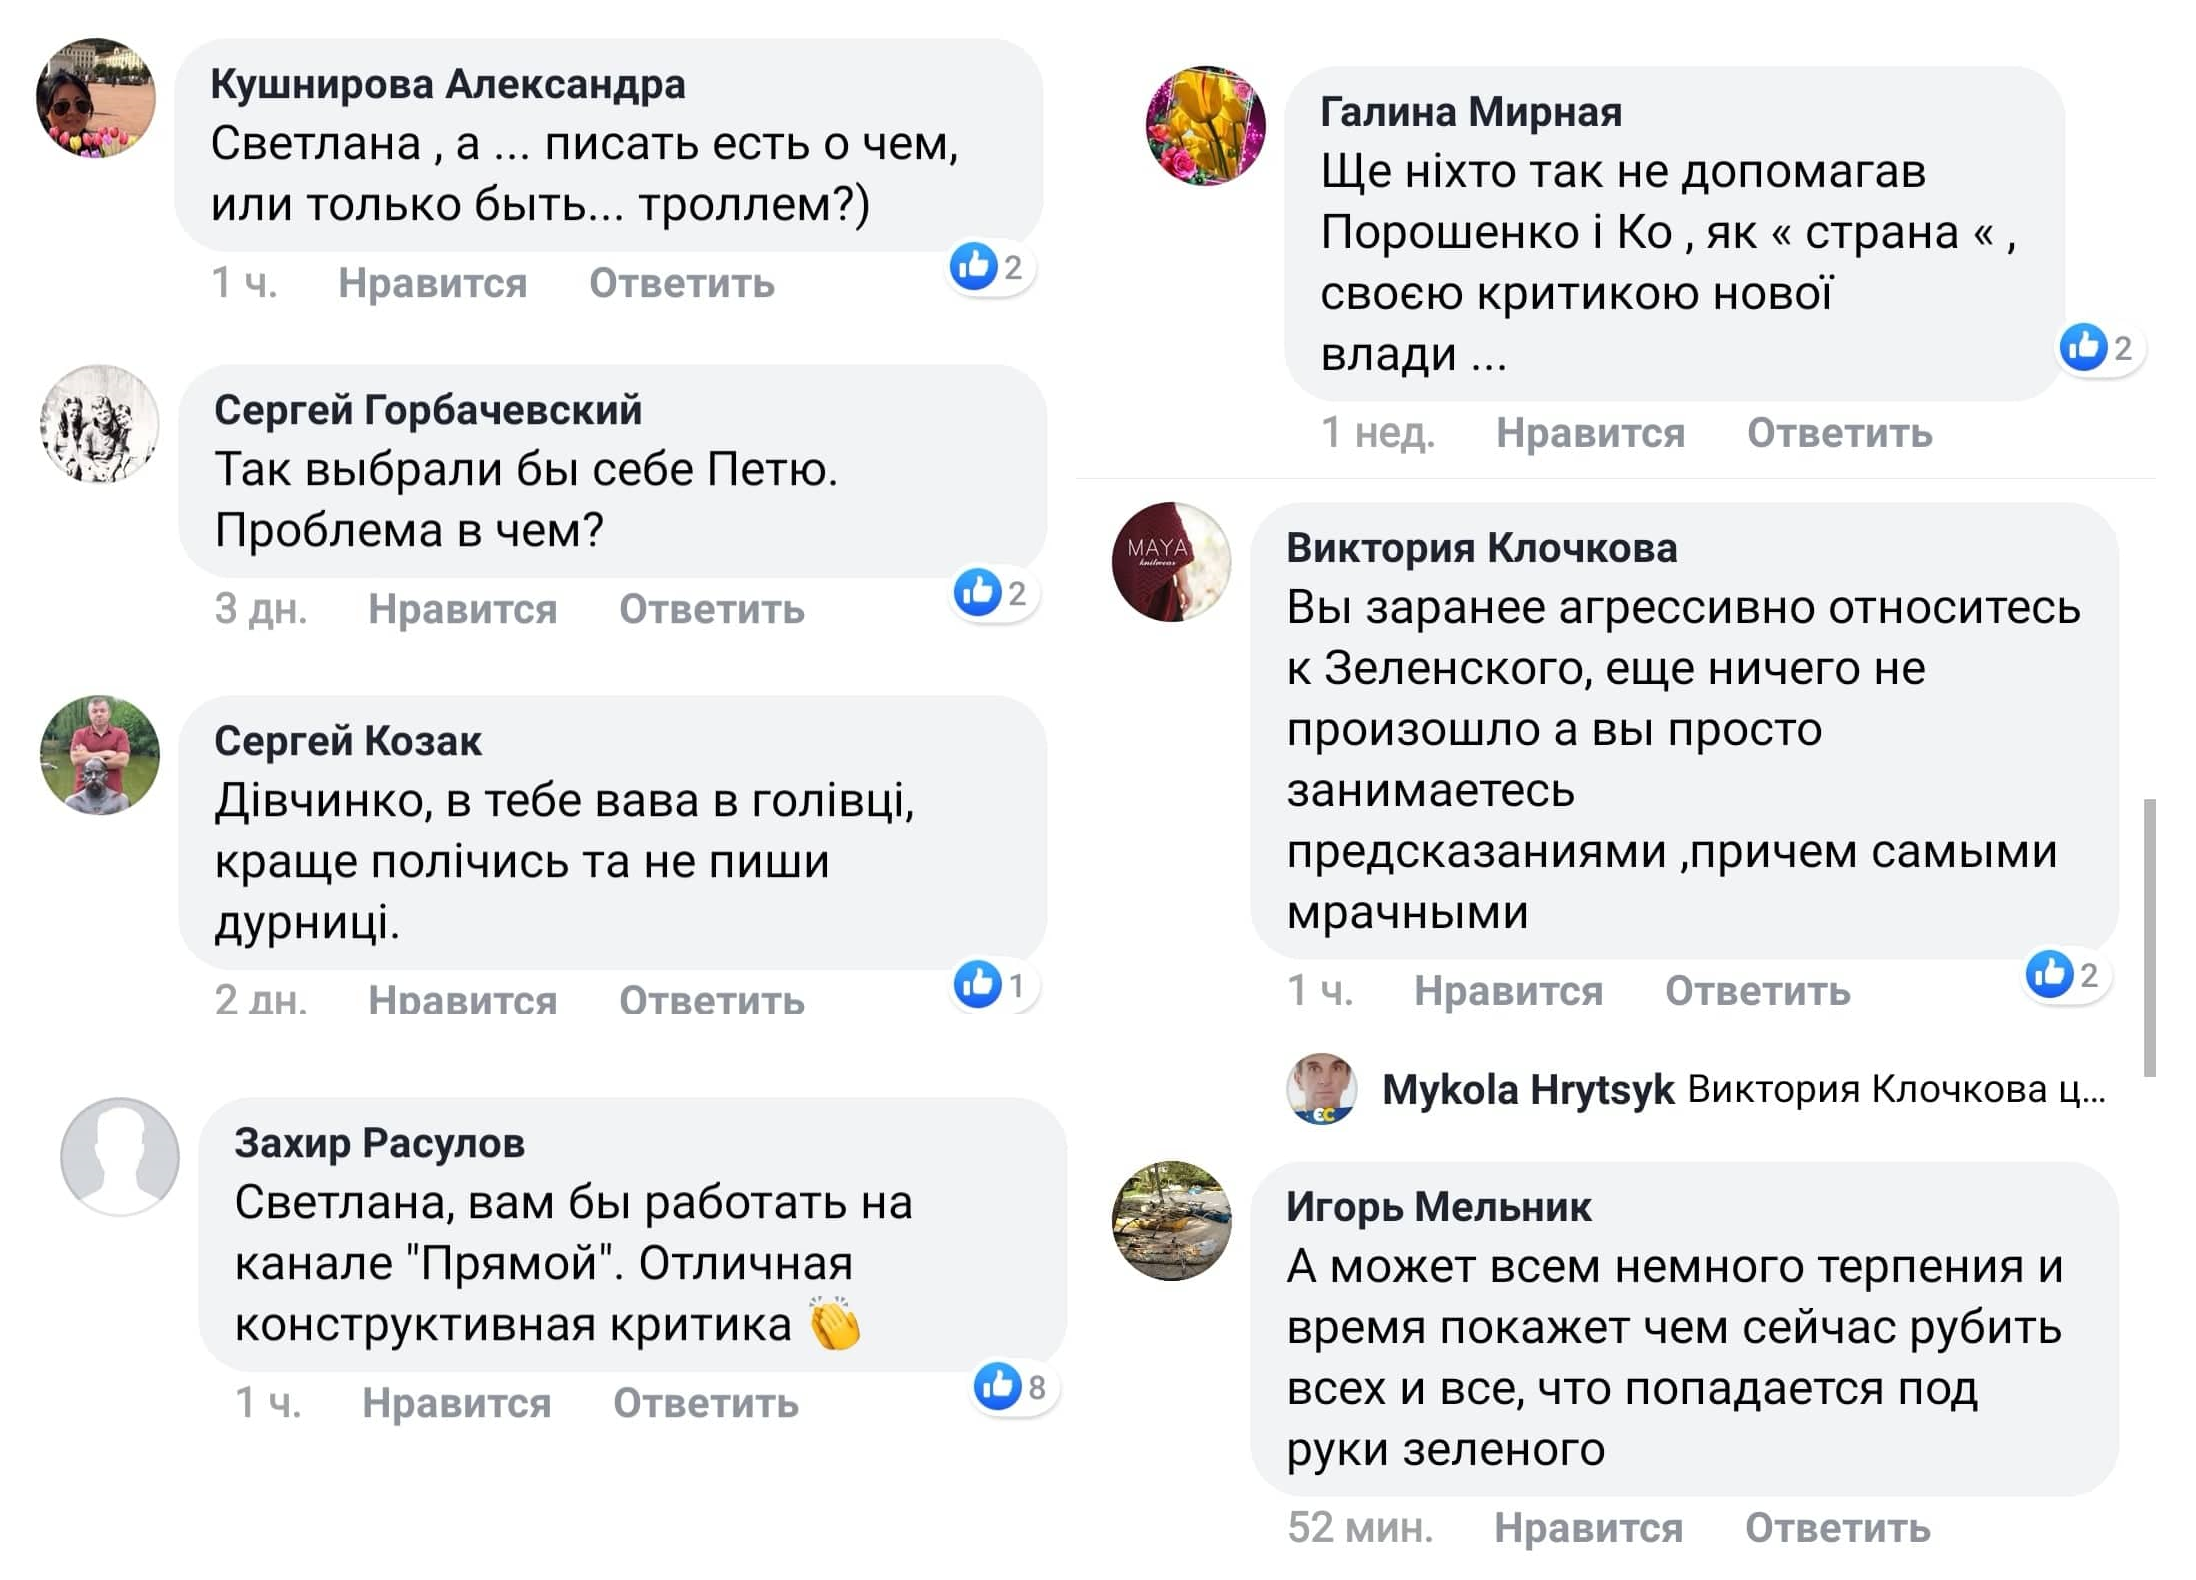2196x1580 pixels.
Task: Like Кушнирова Александра's comment via Нравится
Action: coord(432,283)
